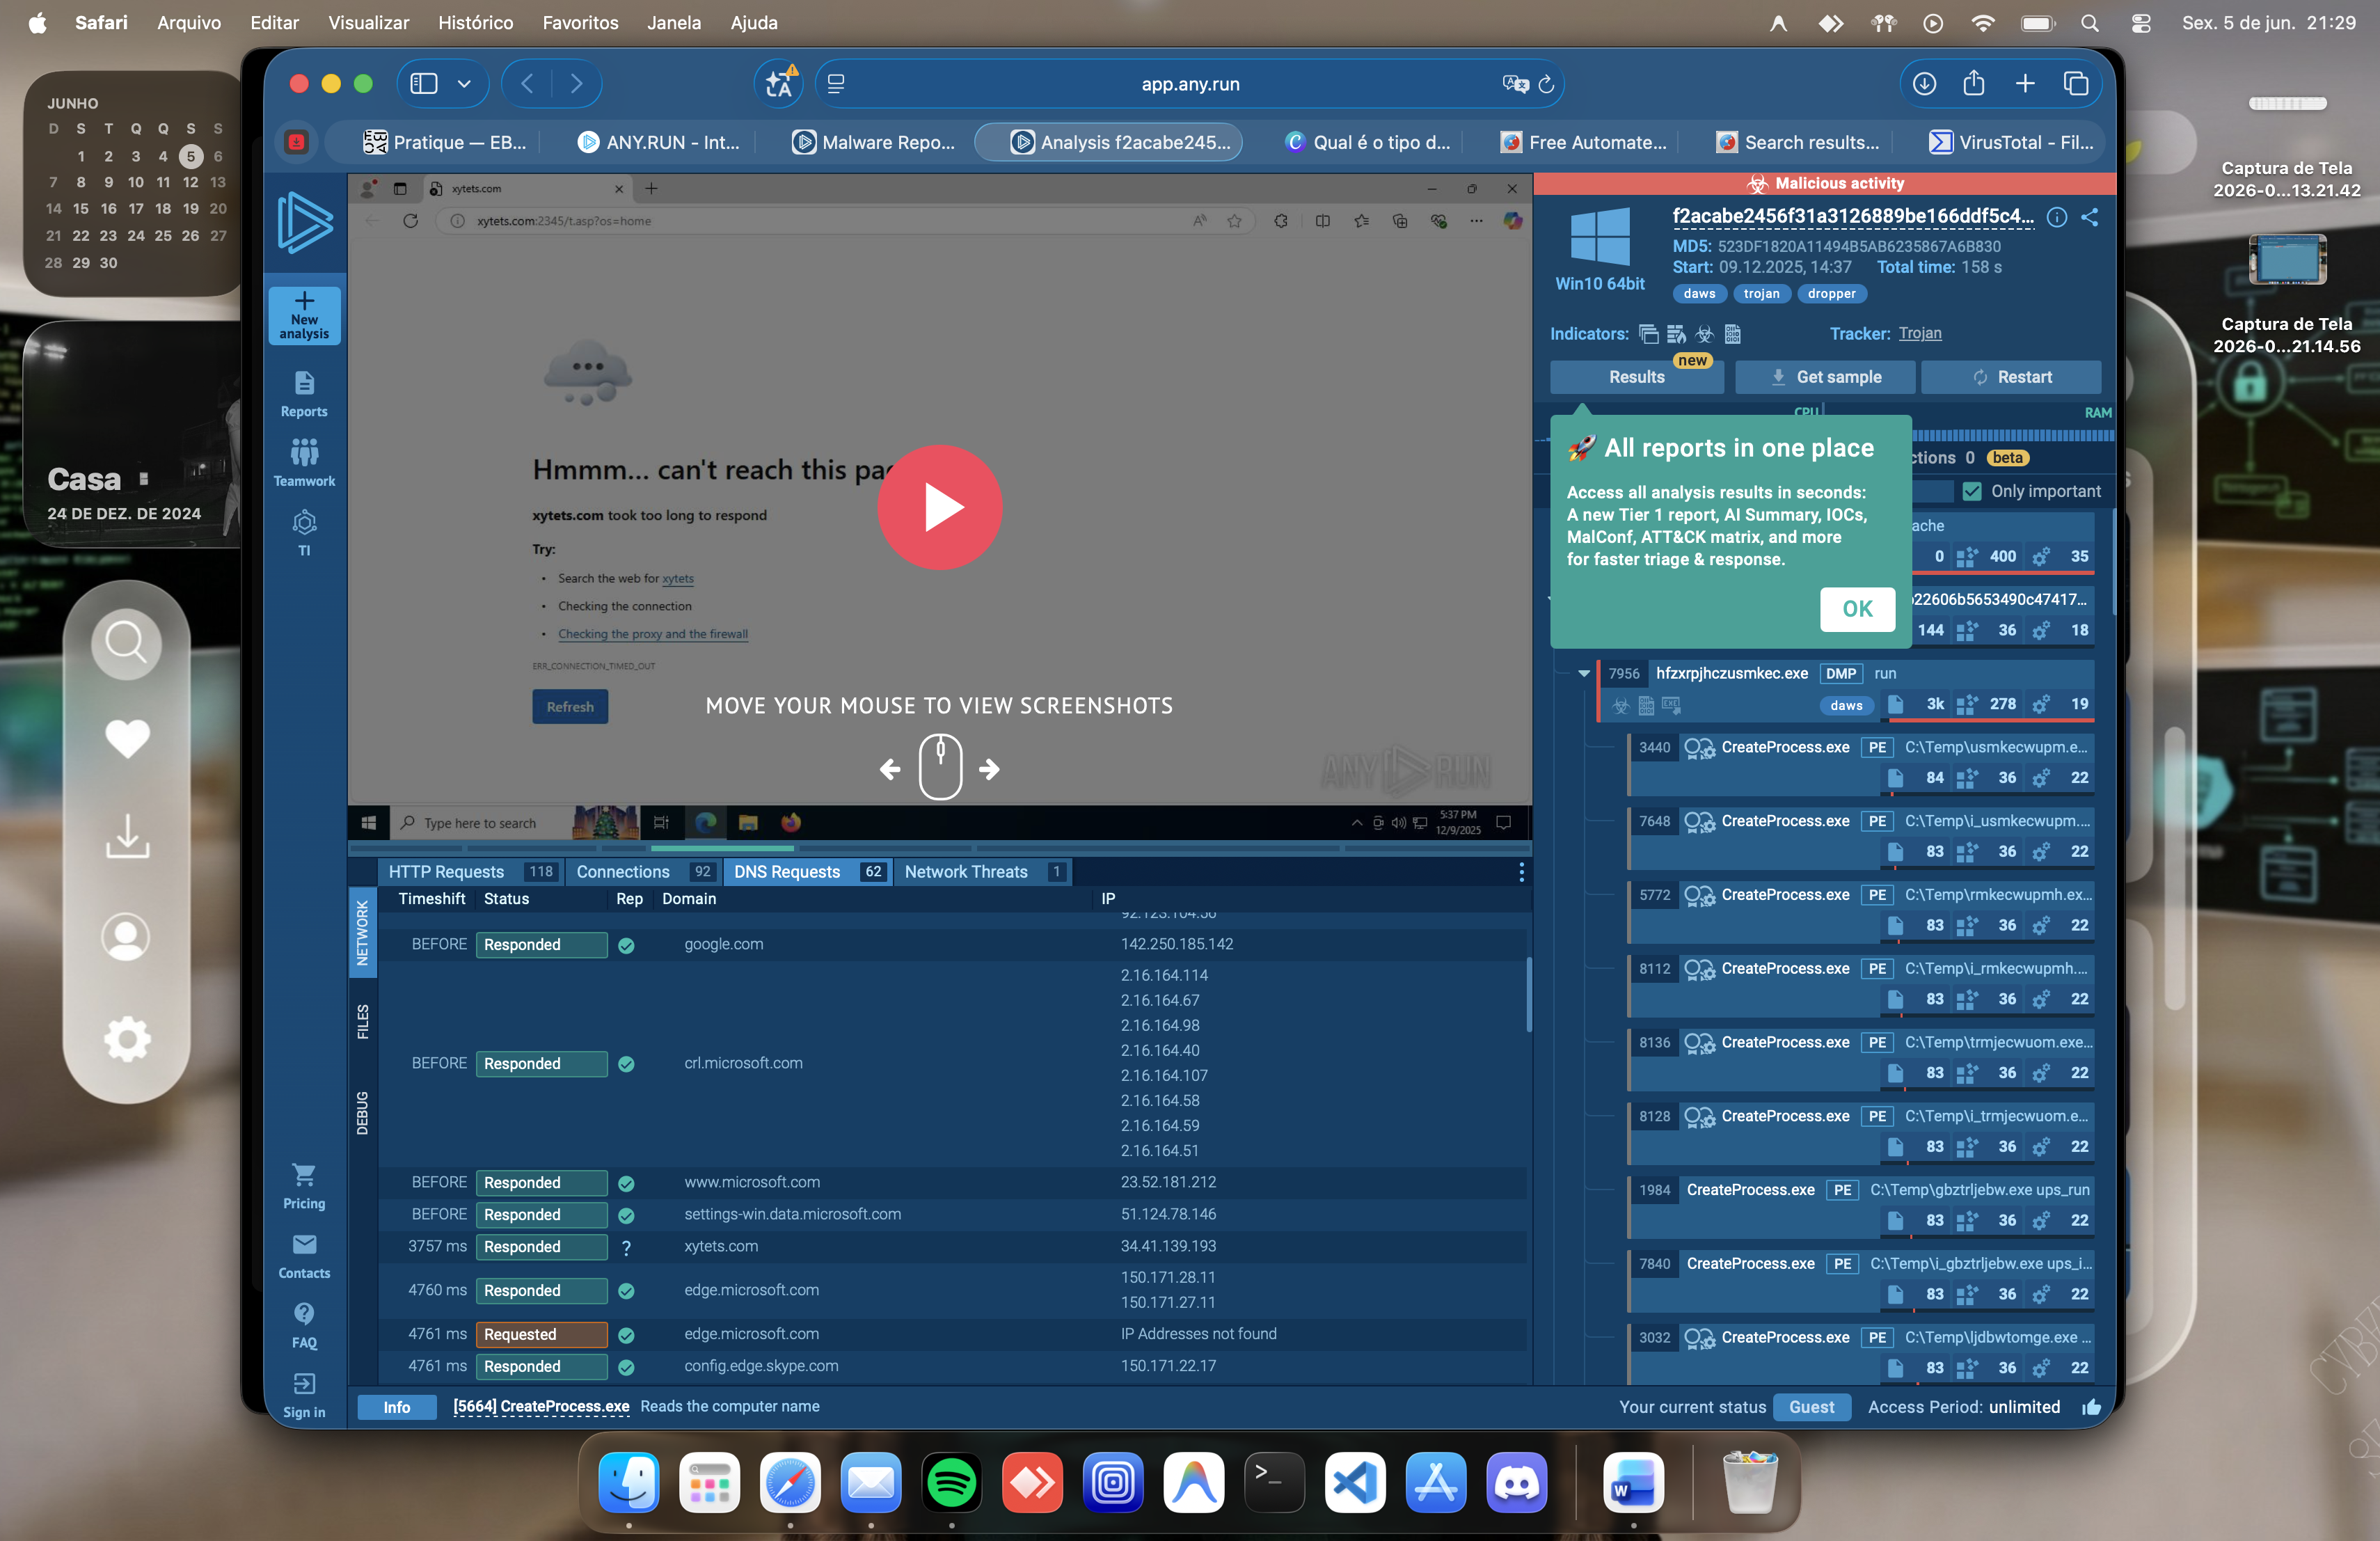Click the IP 142.250.185.142 for google.com
The height and width of the screenshot is (1541, 2380).
pos(1177,945)
